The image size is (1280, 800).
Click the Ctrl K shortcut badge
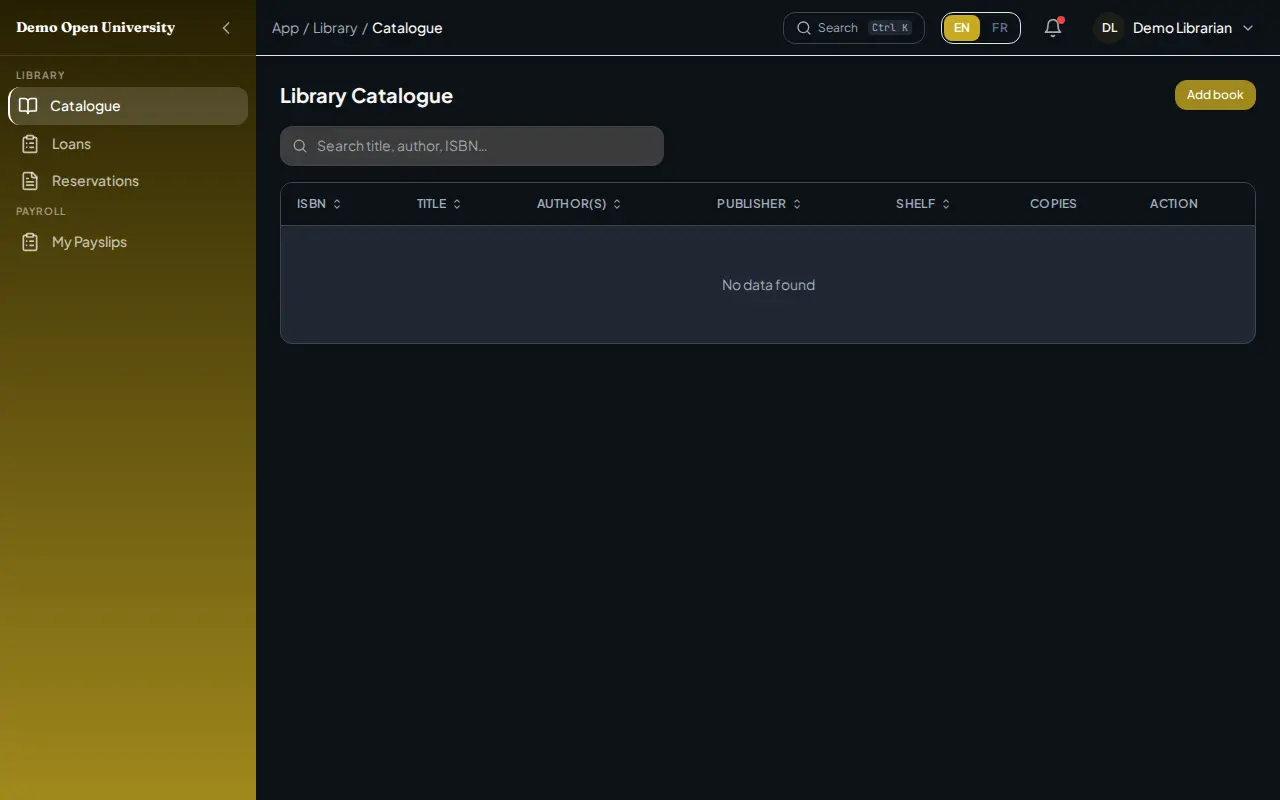coord(890,28)
